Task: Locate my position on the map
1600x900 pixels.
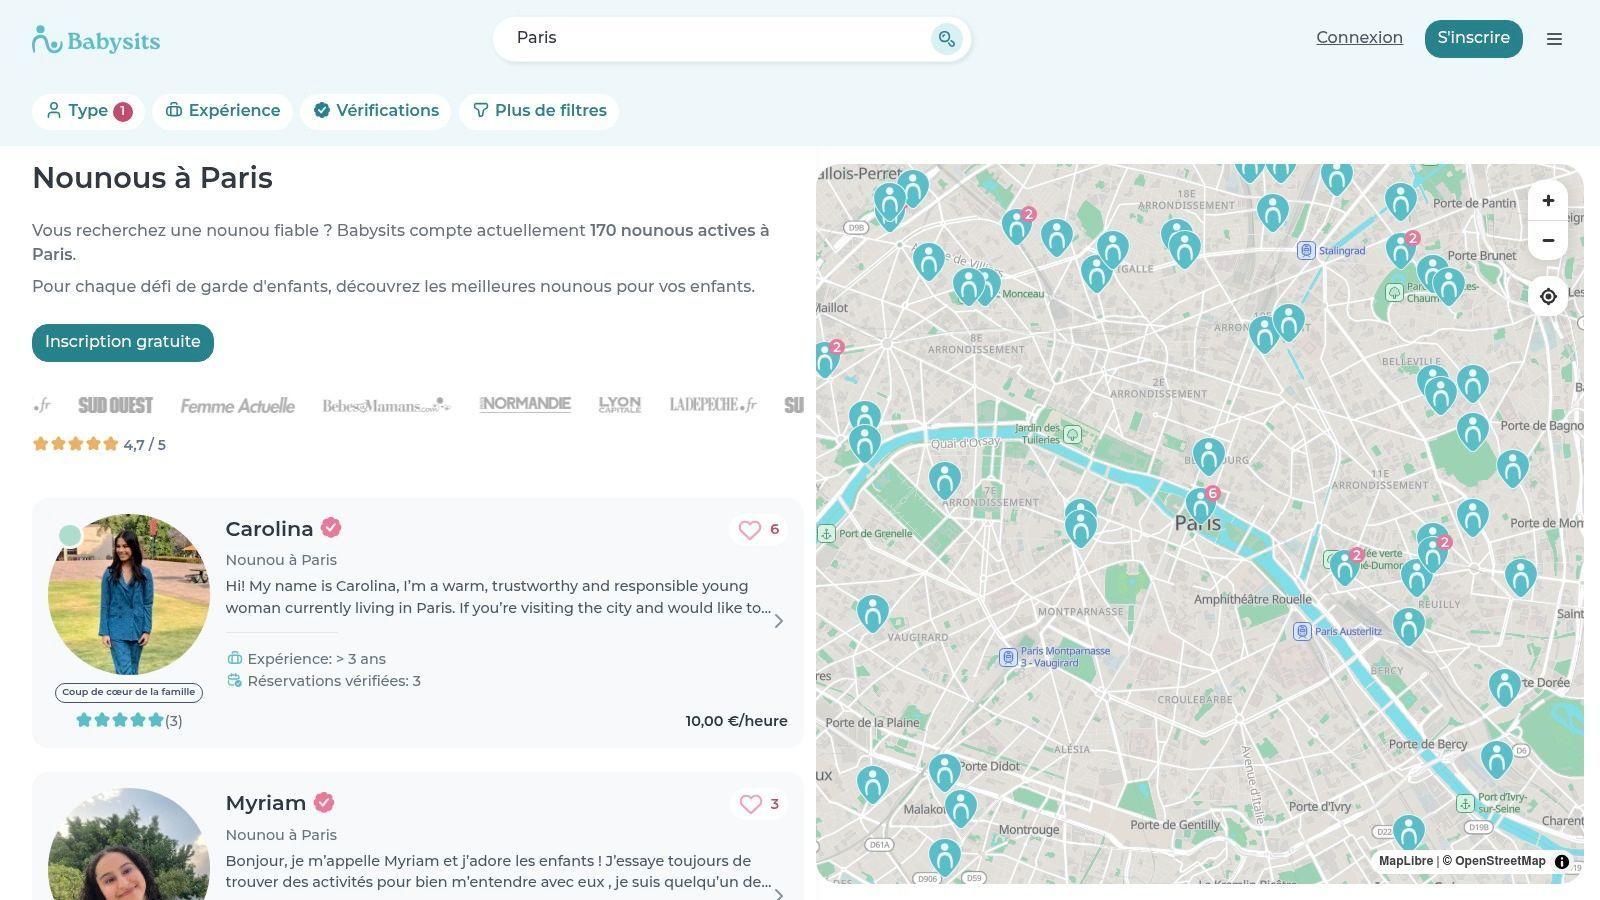Action: click(x=1548, y=297)
